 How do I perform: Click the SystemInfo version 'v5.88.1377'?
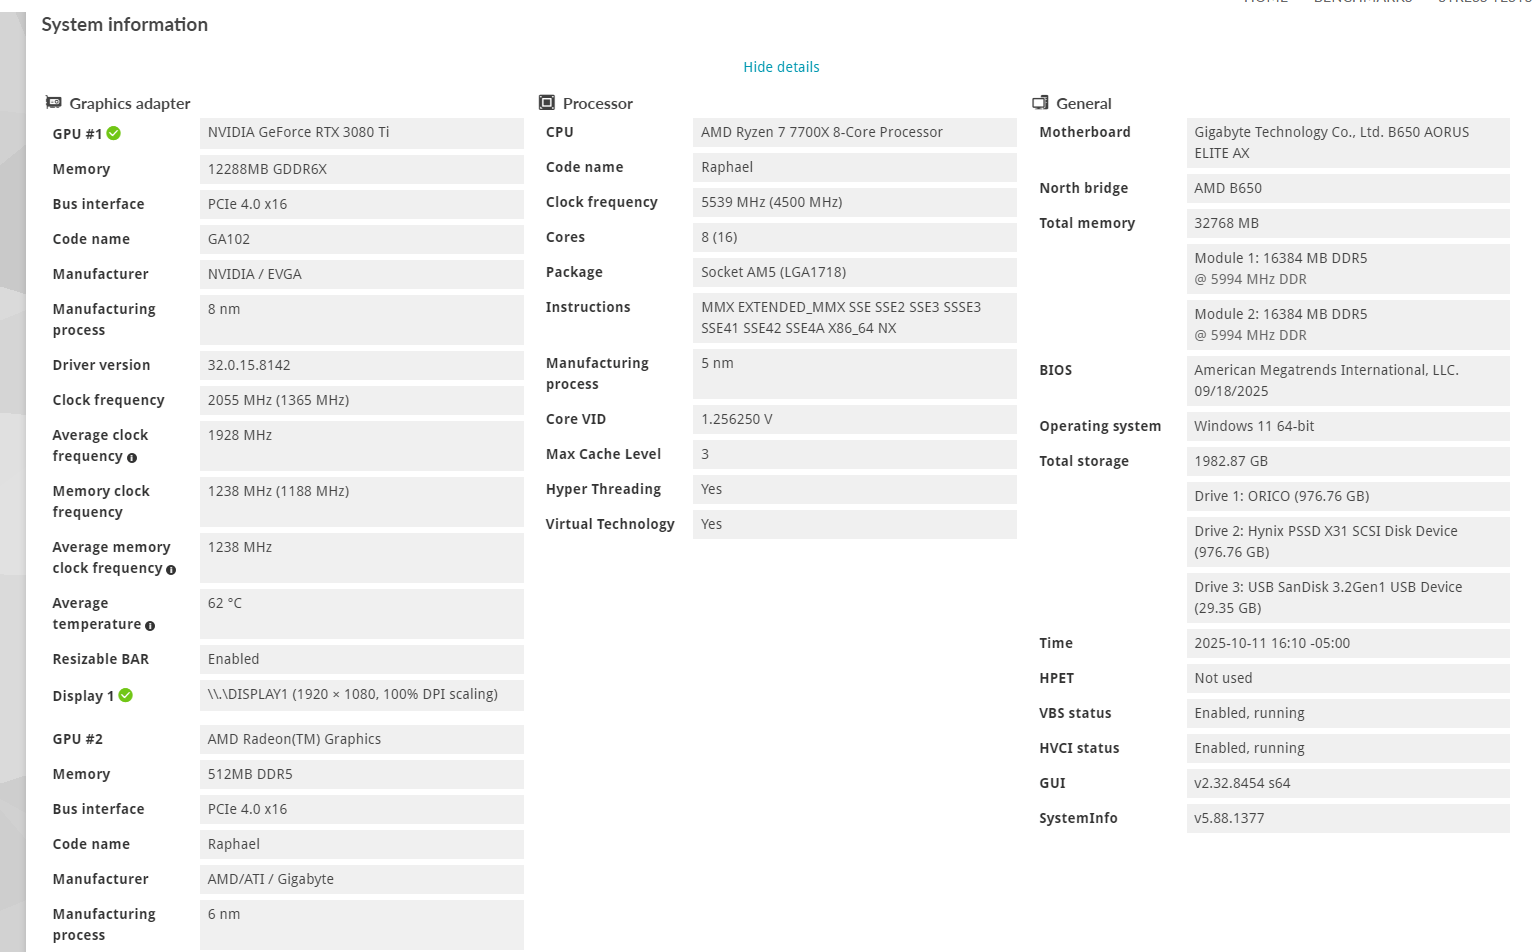[x=1348, y=818]
